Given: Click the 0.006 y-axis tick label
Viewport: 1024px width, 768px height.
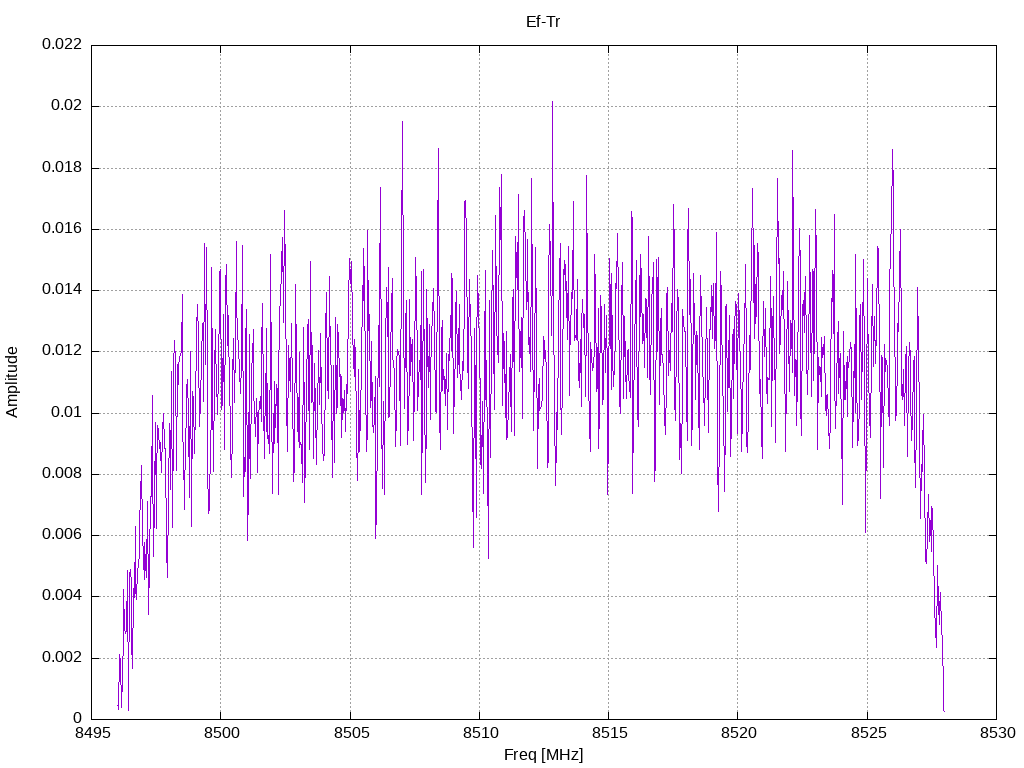Looking at the screenshot, I should [62, 534].
